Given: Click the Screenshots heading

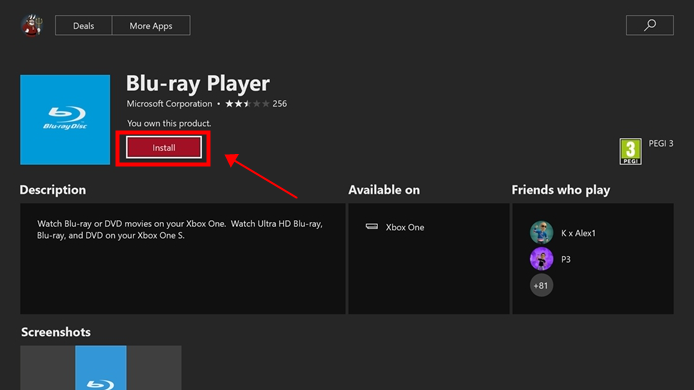Looking at the screenshot, I should click(x=56, y=332).
